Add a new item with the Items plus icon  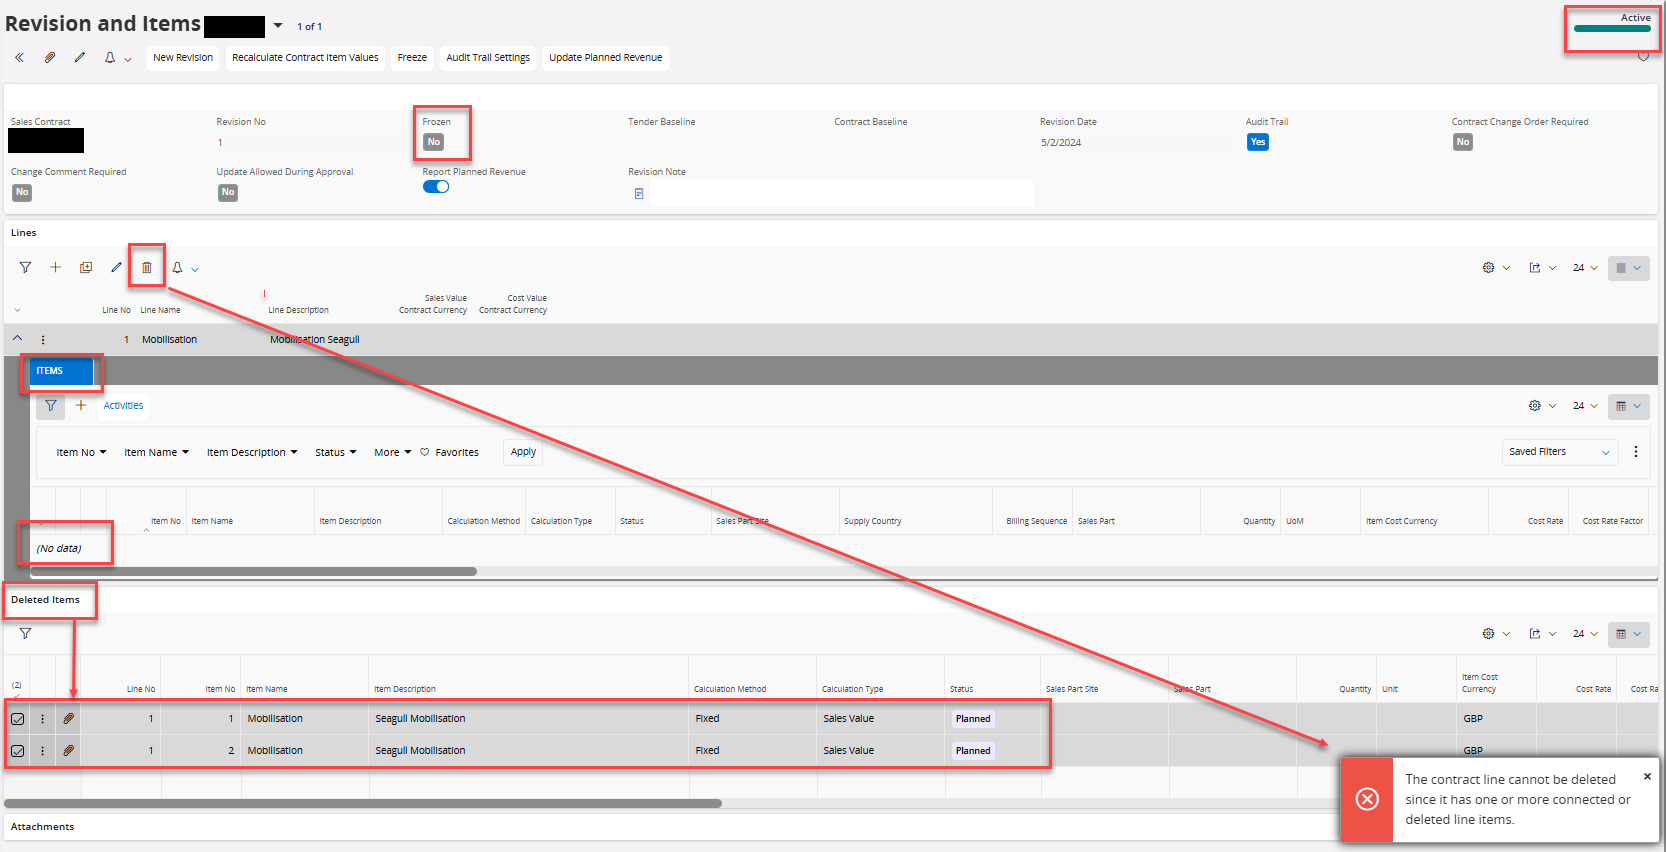[81, 406]
